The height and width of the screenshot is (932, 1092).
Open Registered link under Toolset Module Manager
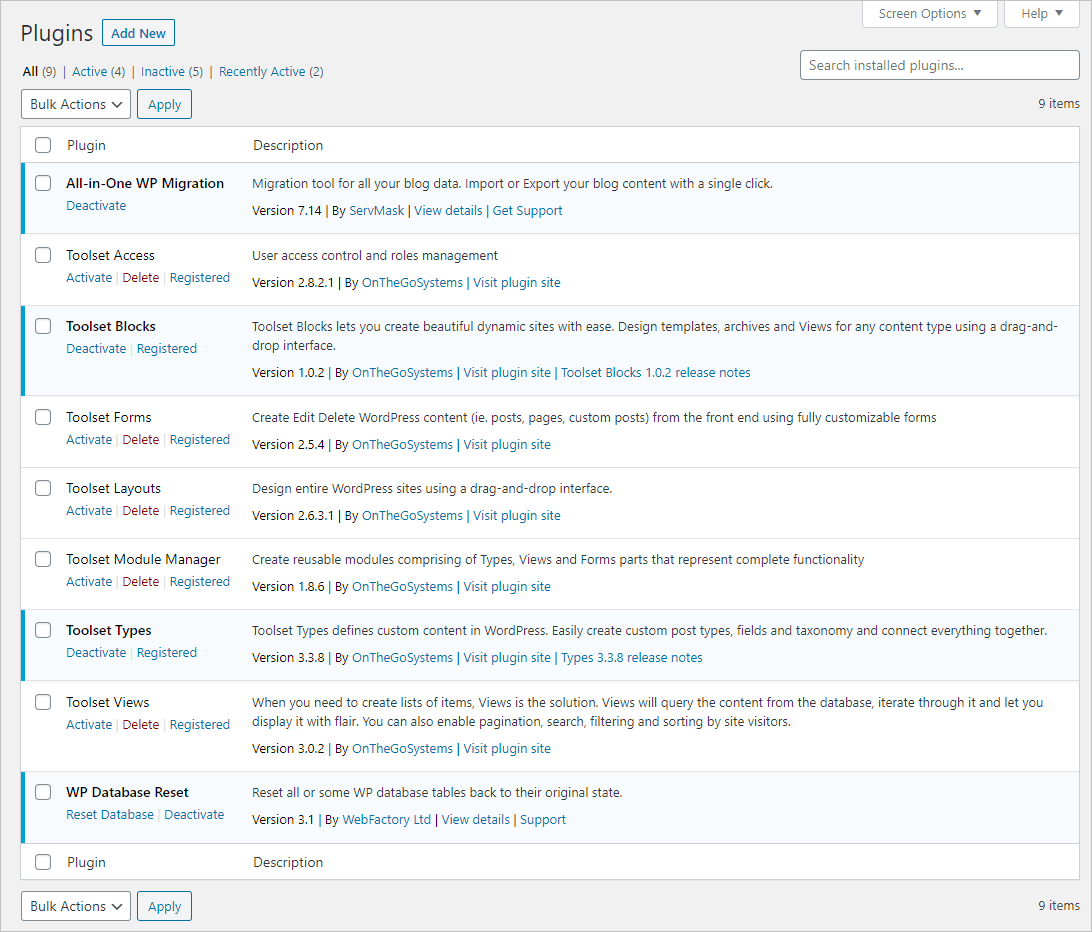200,582
